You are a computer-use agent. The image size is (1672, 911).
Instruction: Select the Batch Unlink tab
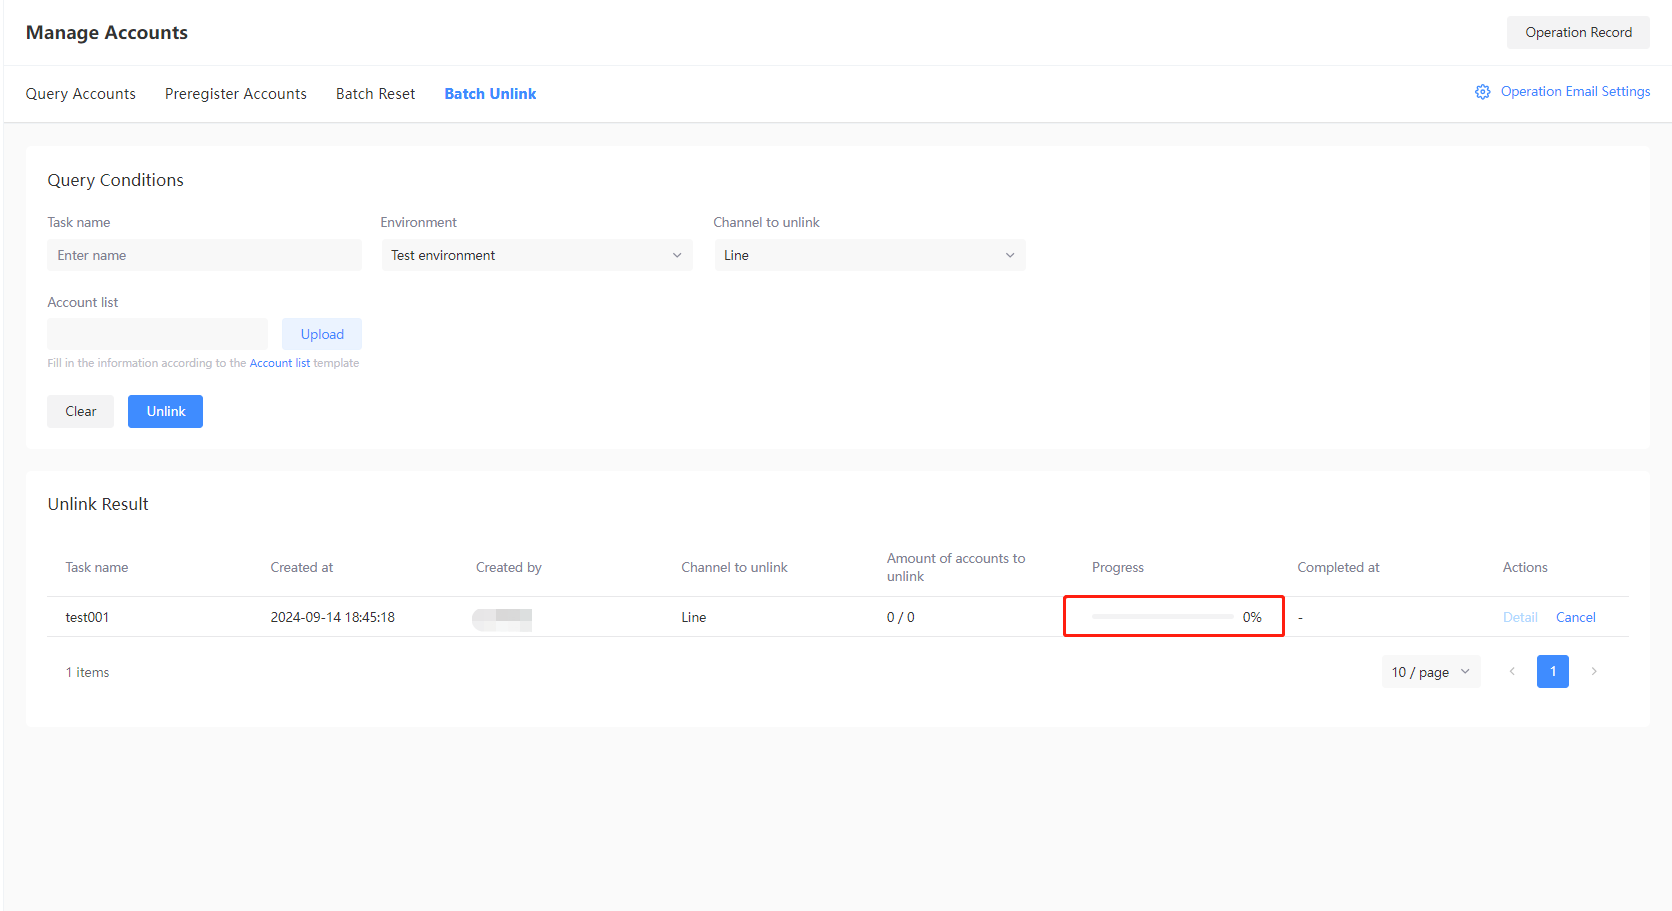(490, 94)
